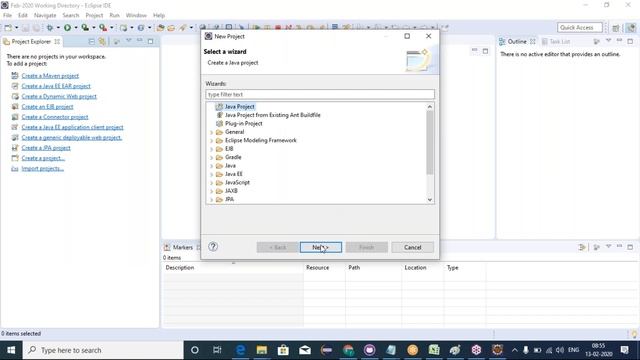Click help question mark in New Project dialog

click(x=213, y=247)
